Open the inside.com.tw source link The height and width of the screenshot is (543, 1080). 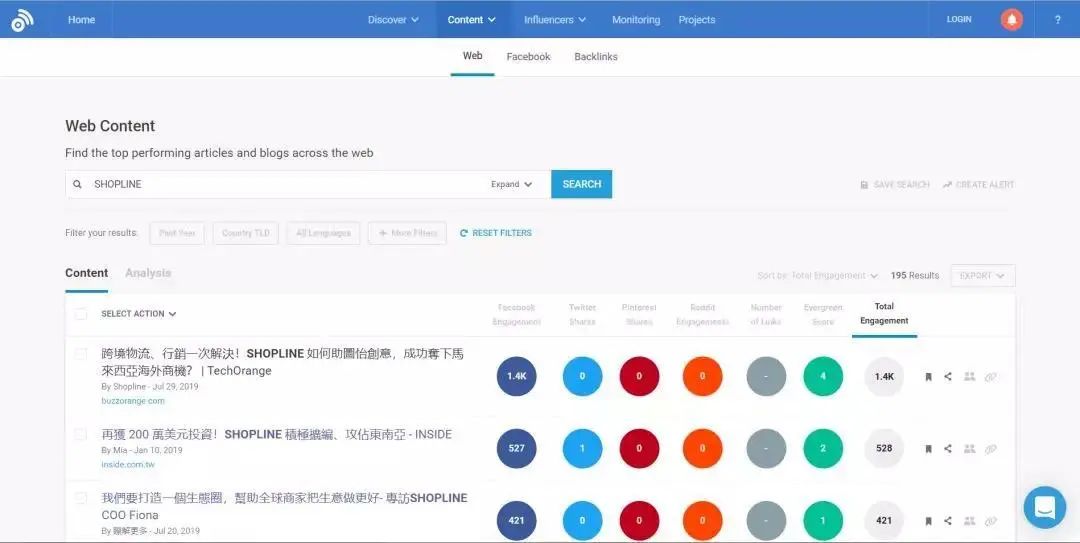pyautogui.click(x=128, y=464)
